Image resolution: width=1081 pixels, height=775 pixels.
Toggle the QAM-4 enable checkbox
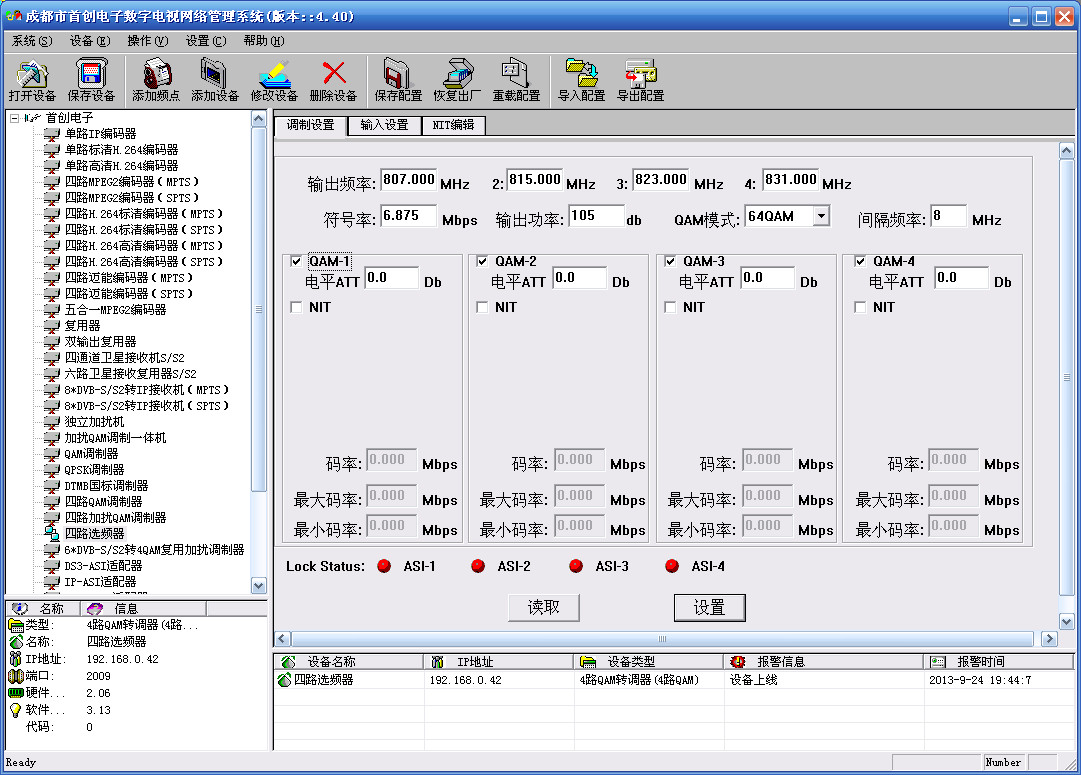pyautogui.click(x=860, y=261)
